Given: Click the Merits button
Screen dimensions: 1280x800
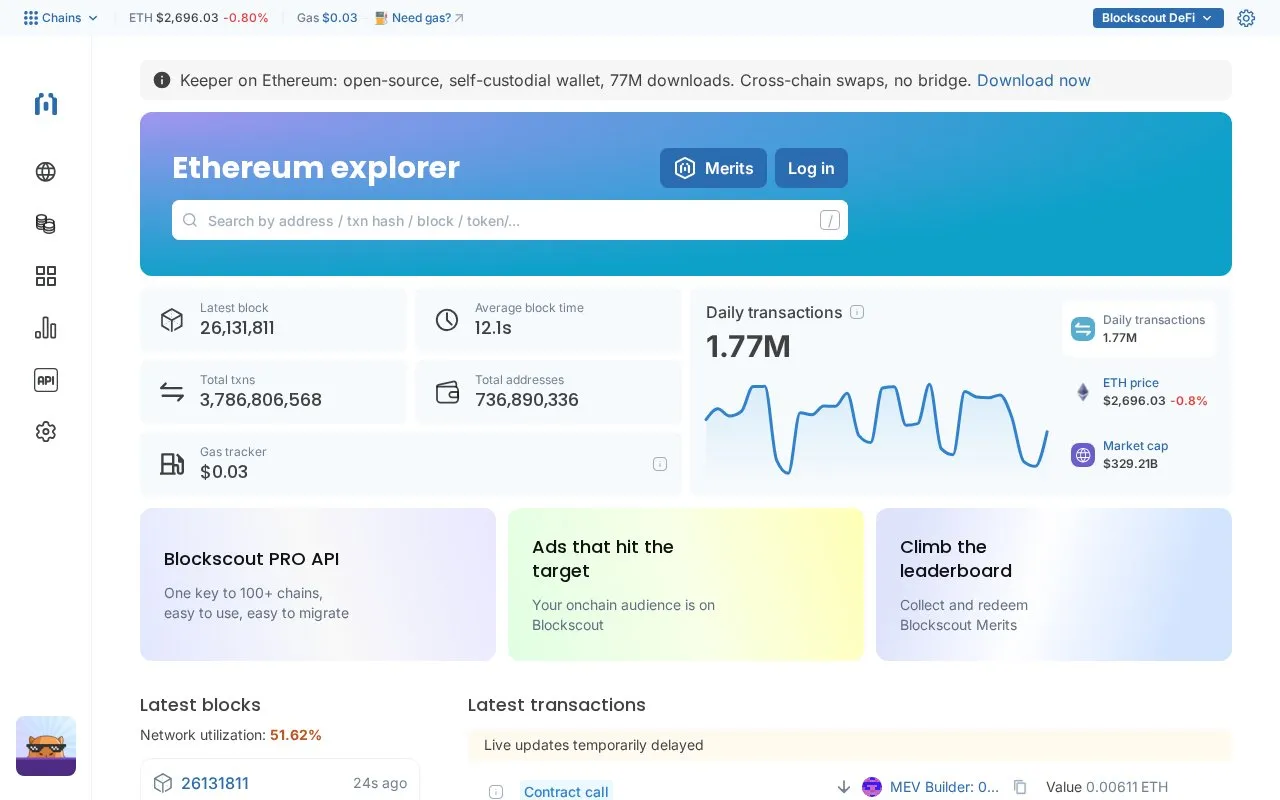Looking at the screenshot, I should point(713,168).
